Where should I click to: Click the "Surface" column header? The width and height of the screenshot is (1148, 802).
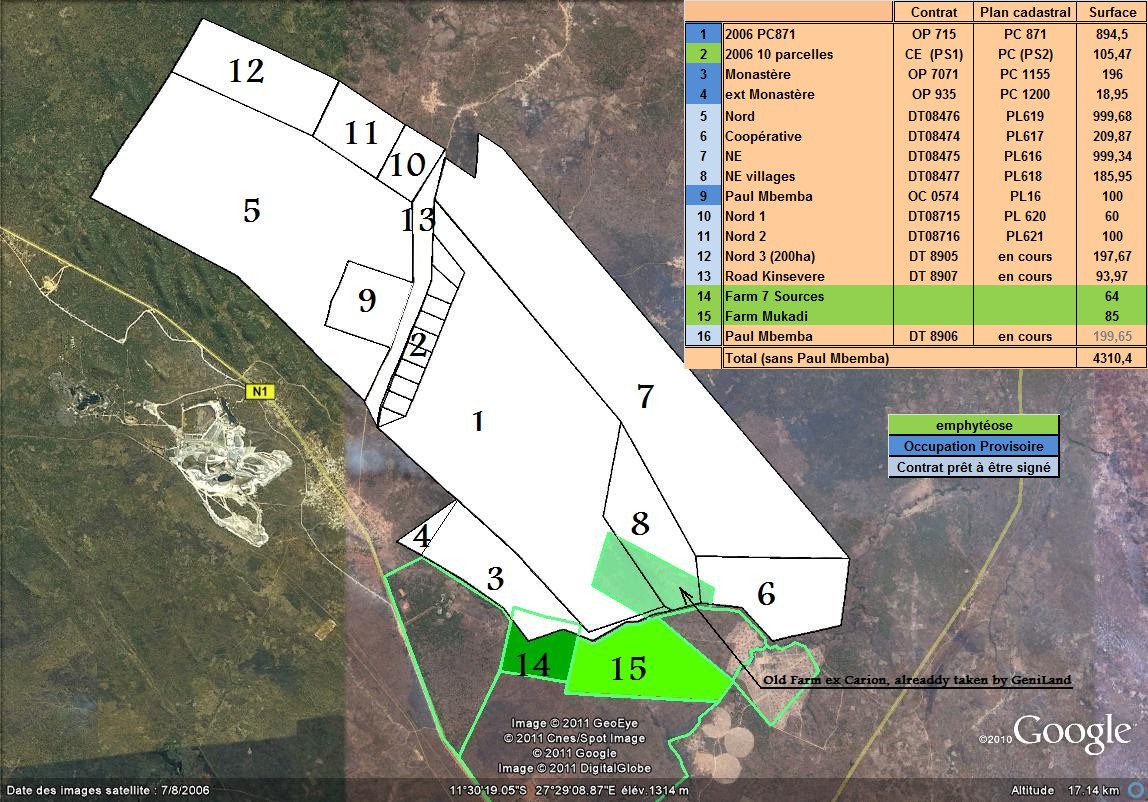[1109, 12]
